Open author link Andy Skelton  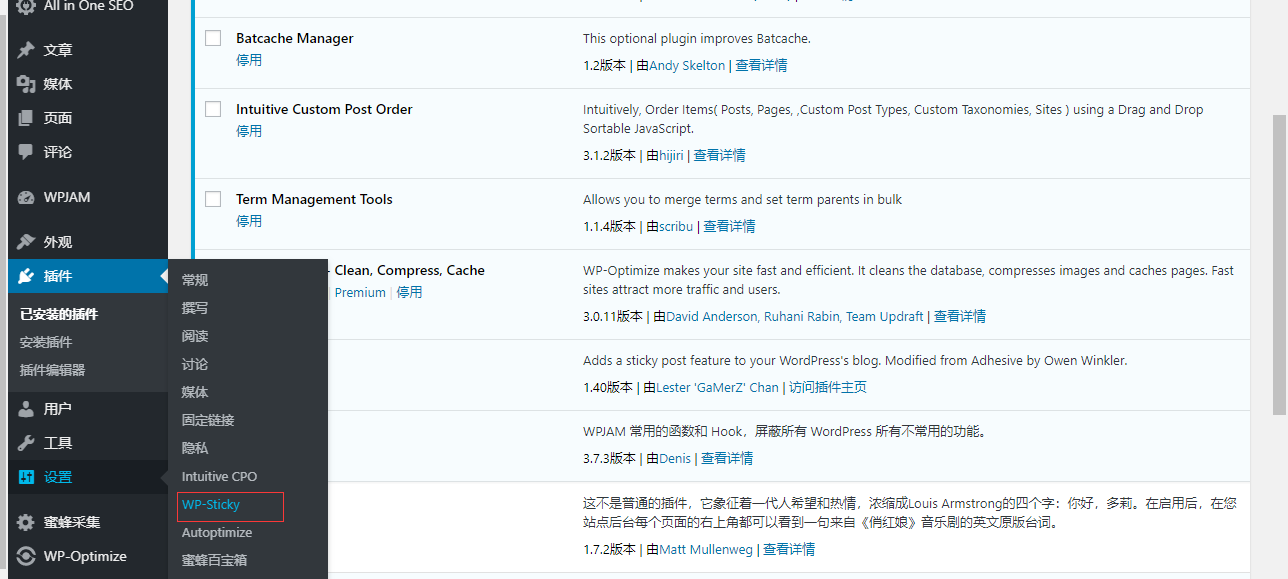point(687,65)
